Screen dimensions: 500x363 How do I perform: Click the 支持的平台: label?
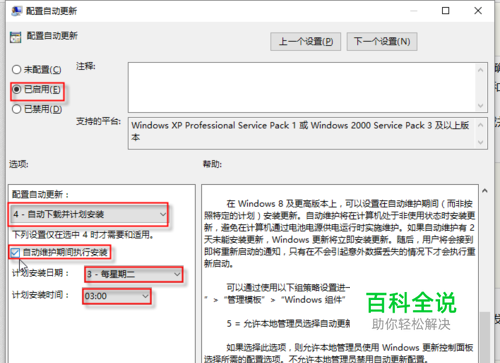tap(98, 121)
